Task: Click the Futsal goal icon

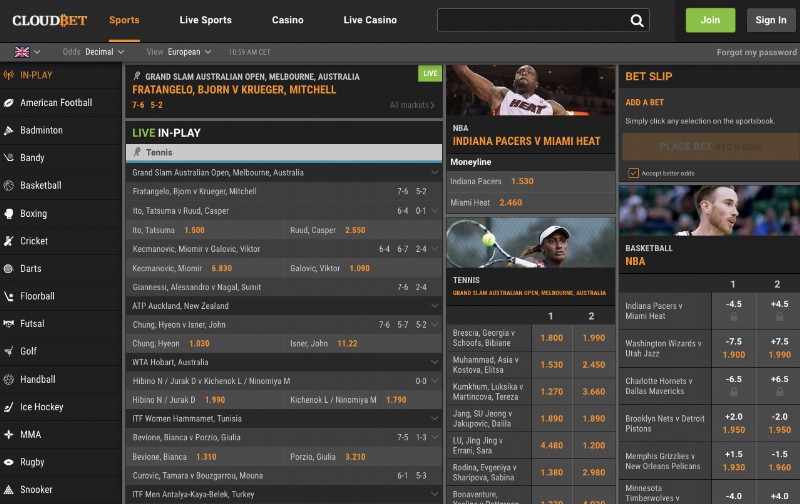Action: click(9, 323)
